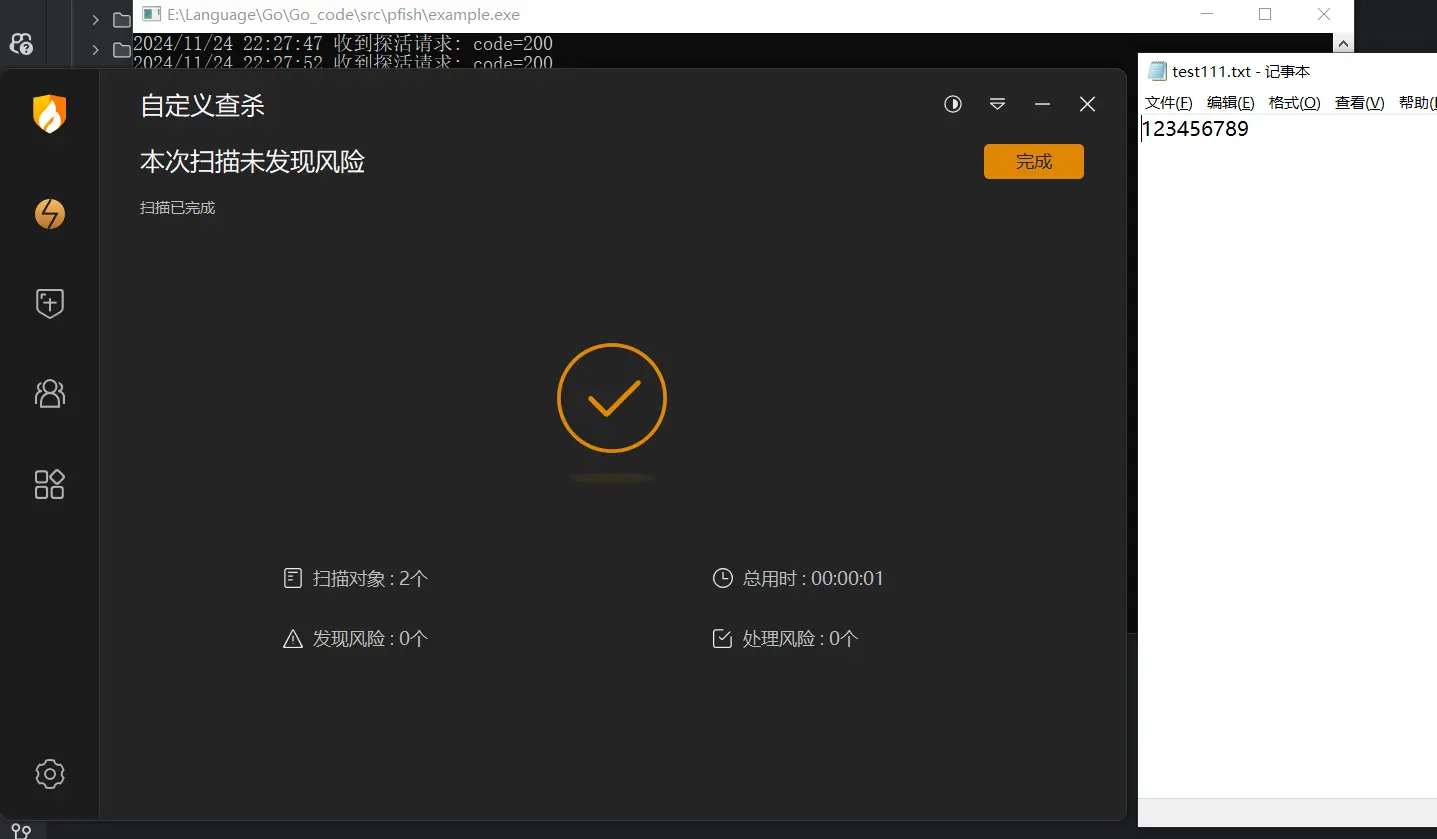Open the people access control section
1437x839 pixels.
point(49,393)
